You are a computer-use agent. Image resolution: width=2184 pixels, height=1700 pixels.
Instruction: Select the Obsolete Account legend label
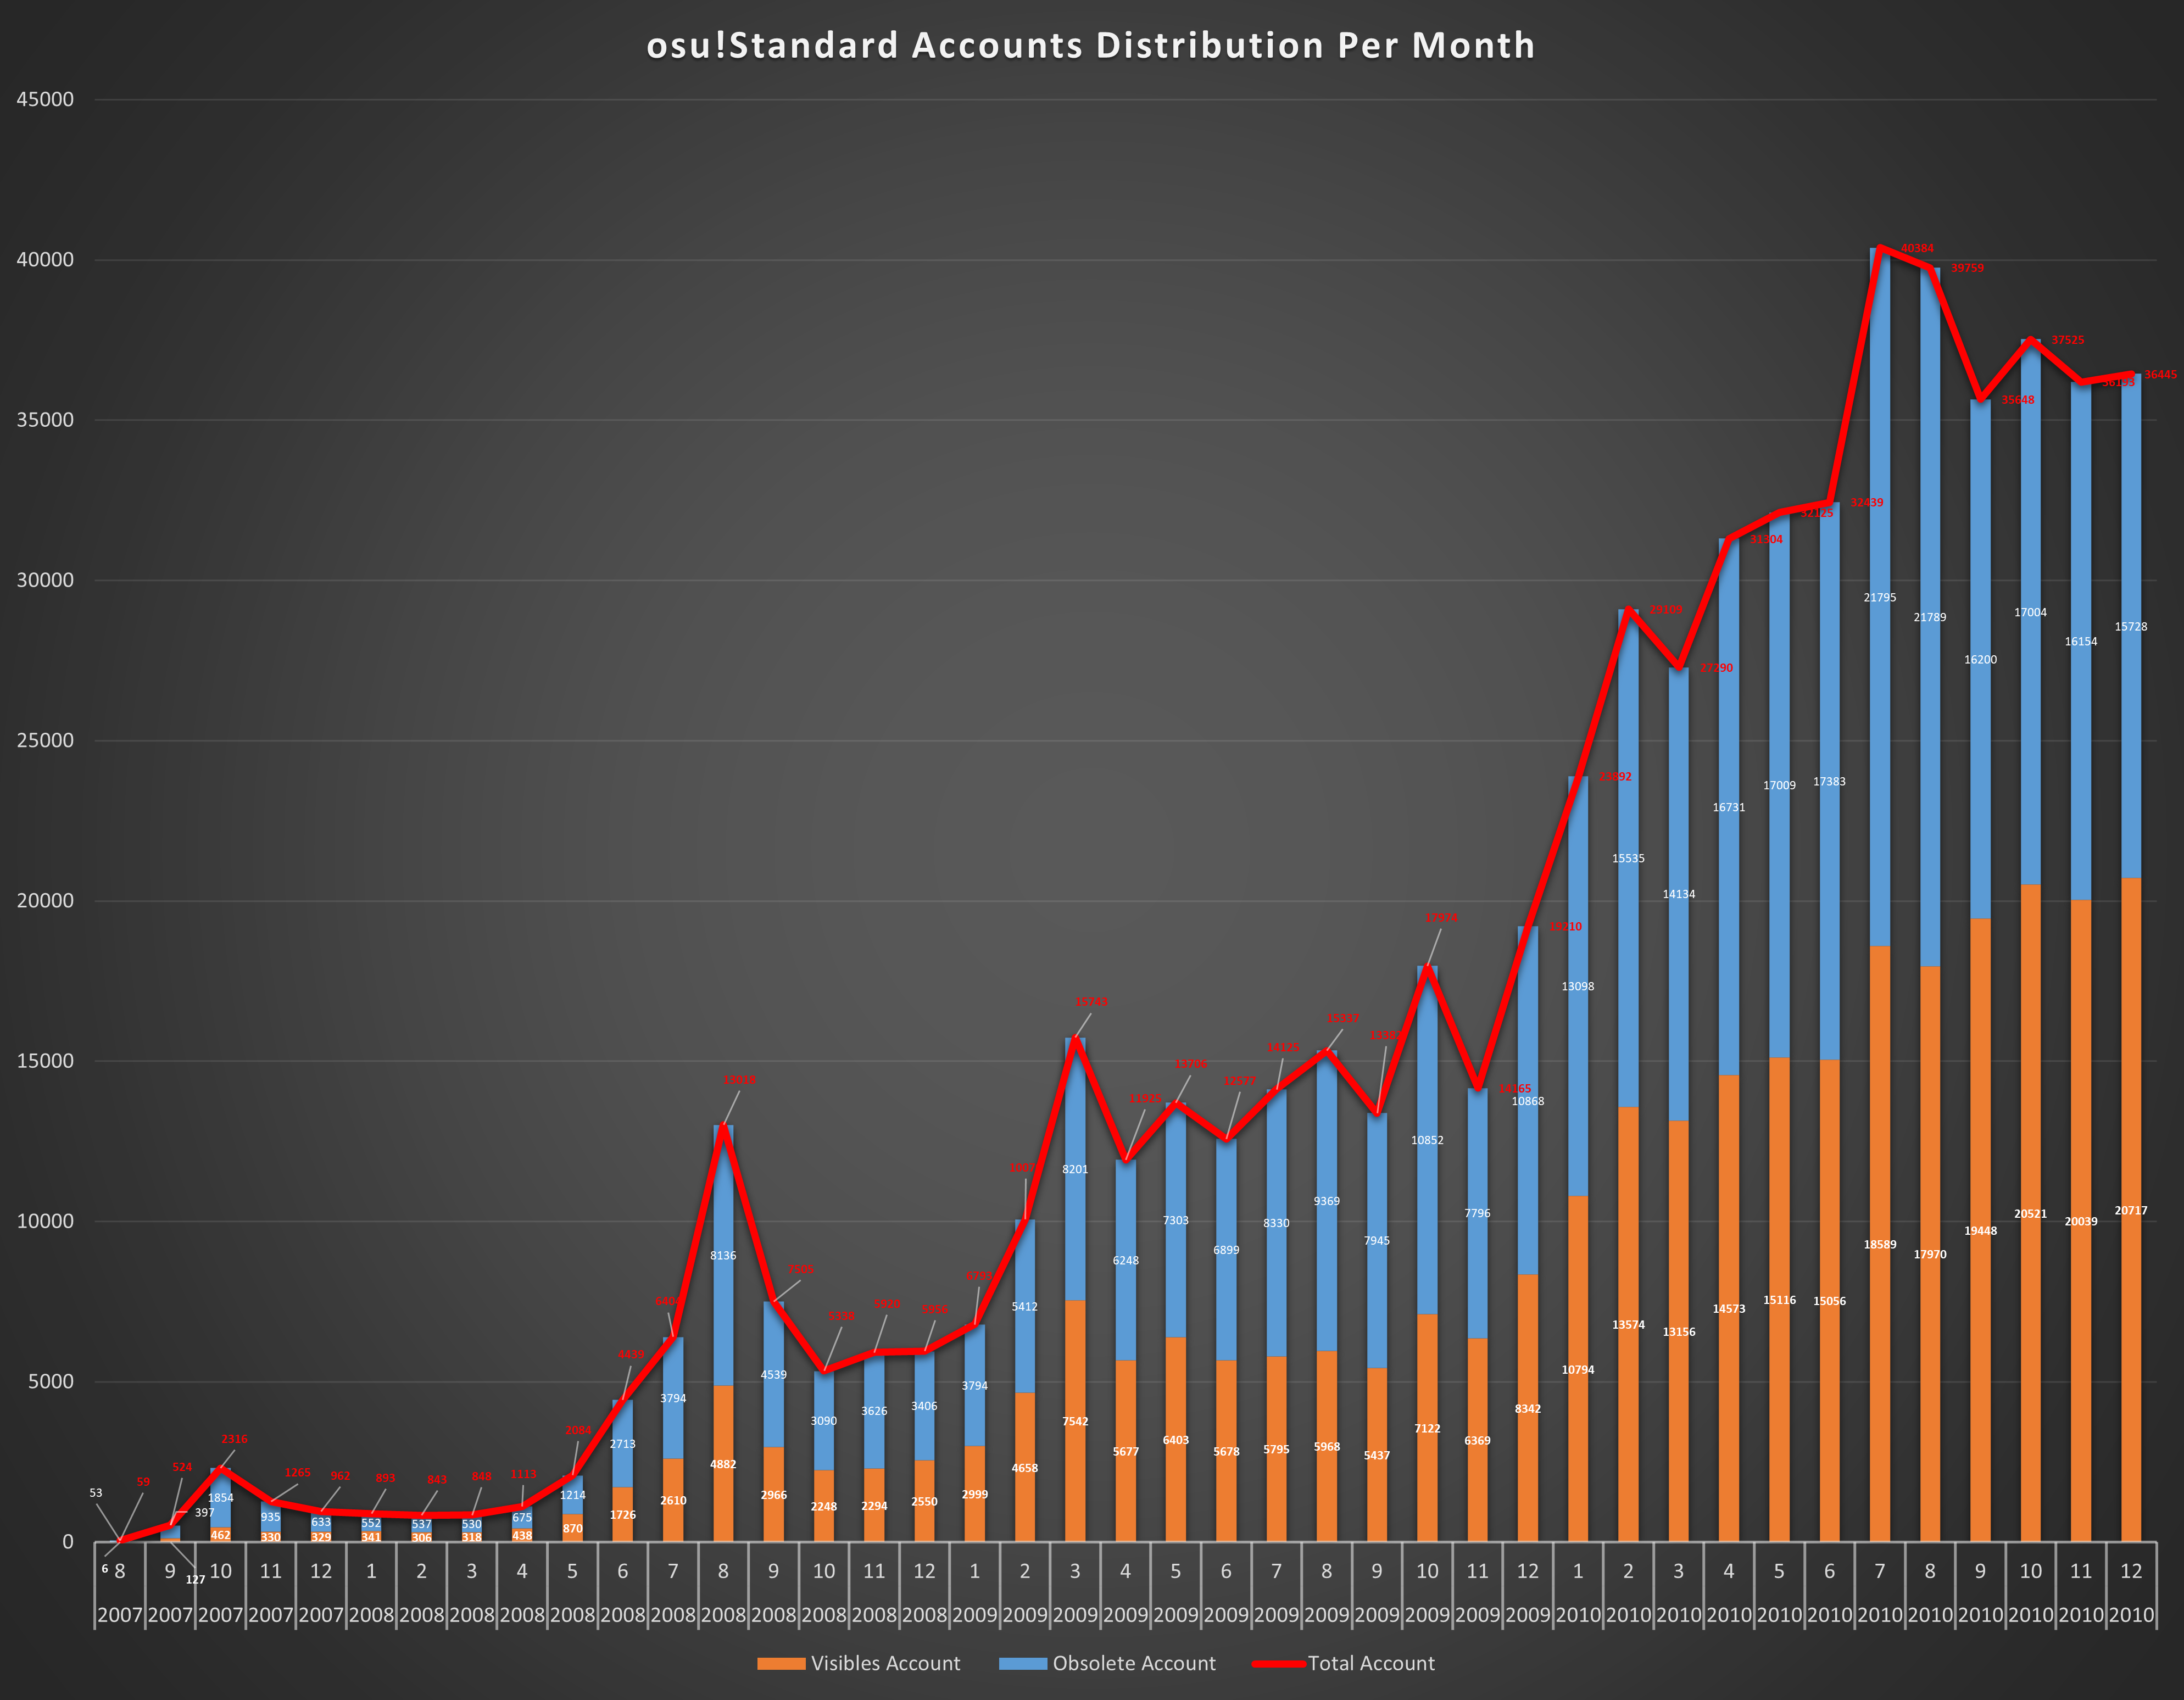[x=1134, y=1664]
